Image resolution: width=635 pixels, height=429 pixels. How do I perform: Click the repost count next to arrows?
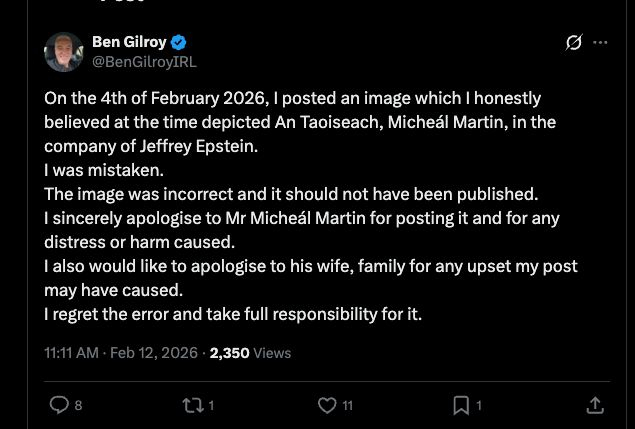tap(211, 406)
